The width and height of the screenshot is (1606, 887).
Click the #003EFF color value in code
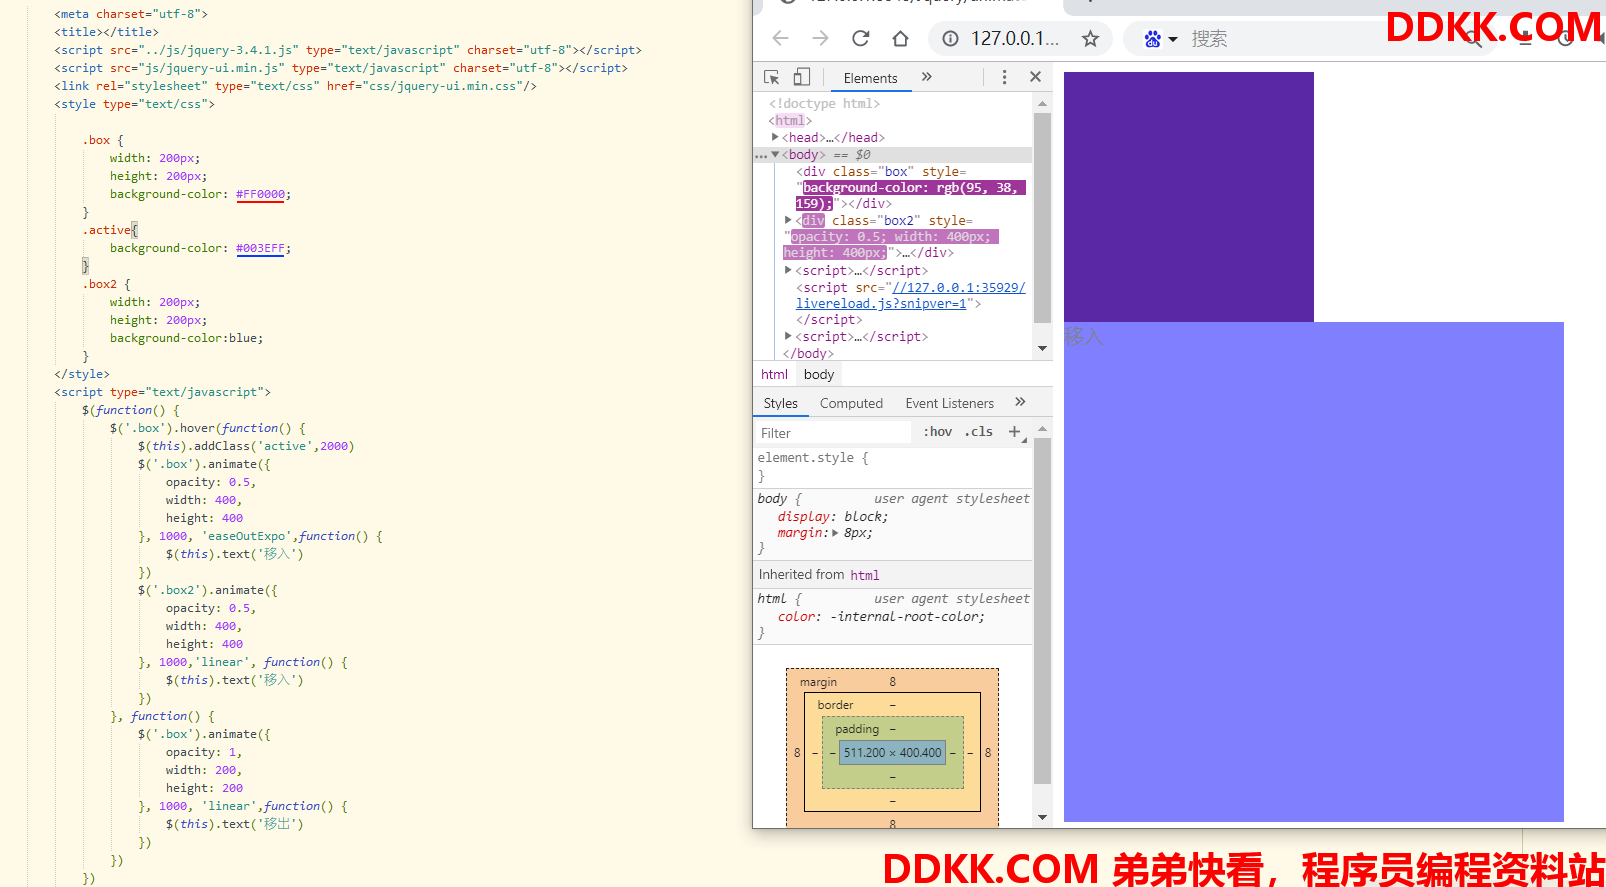point(260,248)
